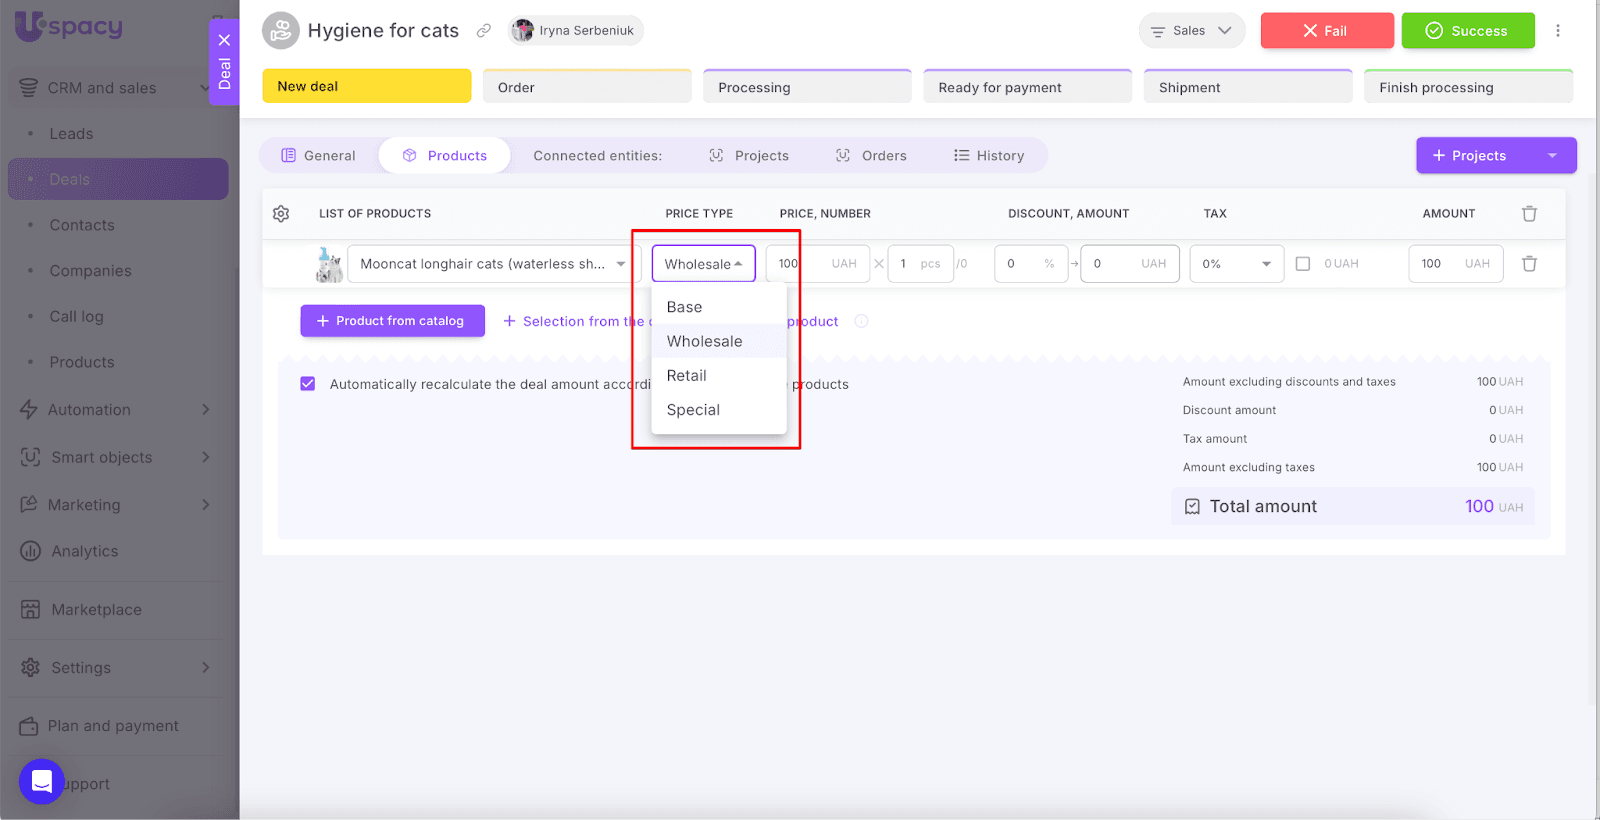Check the tax included checkbox
Screen dimensions: 1600x820
(x=1302, y=264)
